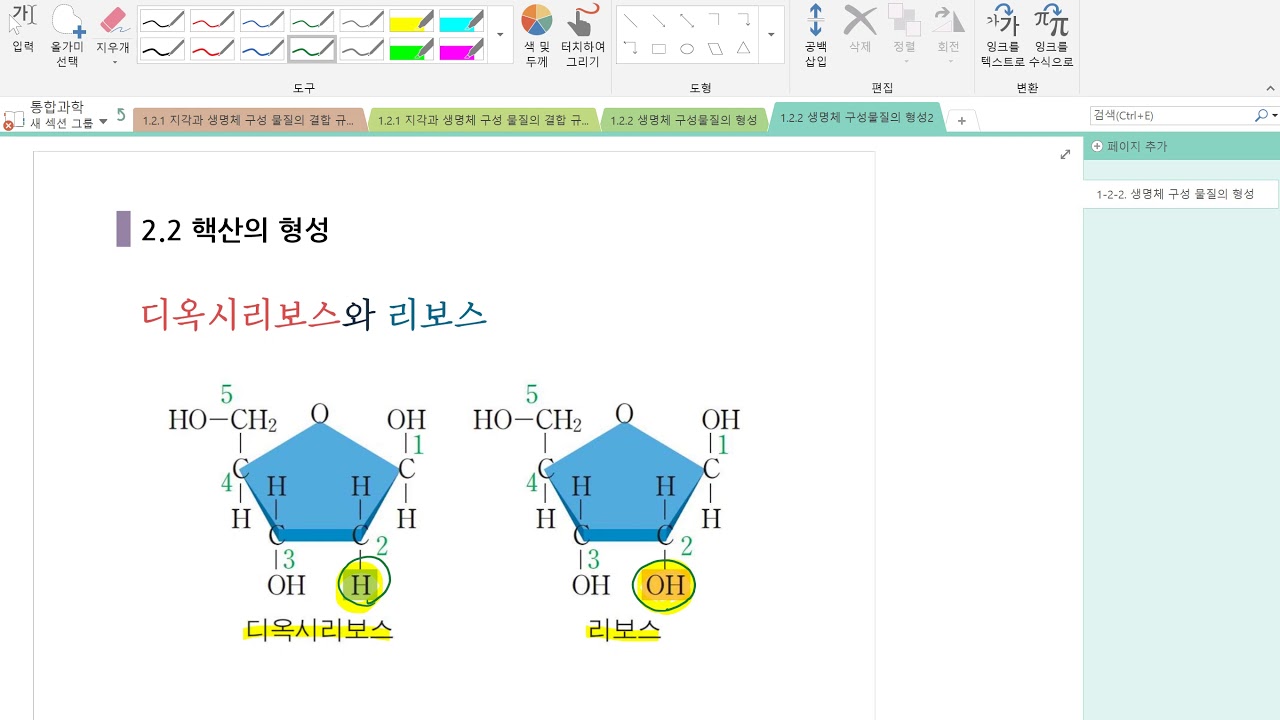Click heading 디옥시리보스와 리보스

point(313,314)
